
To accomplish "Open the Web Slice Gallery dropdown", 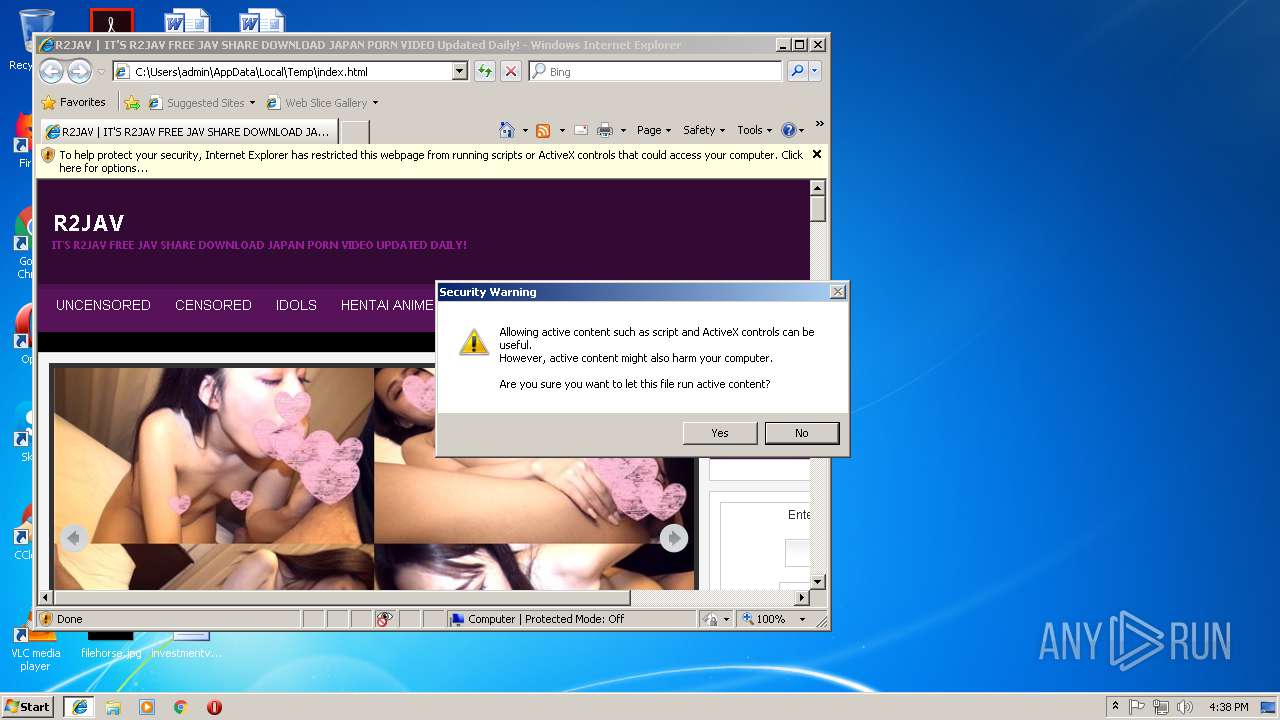I will 375,102.
